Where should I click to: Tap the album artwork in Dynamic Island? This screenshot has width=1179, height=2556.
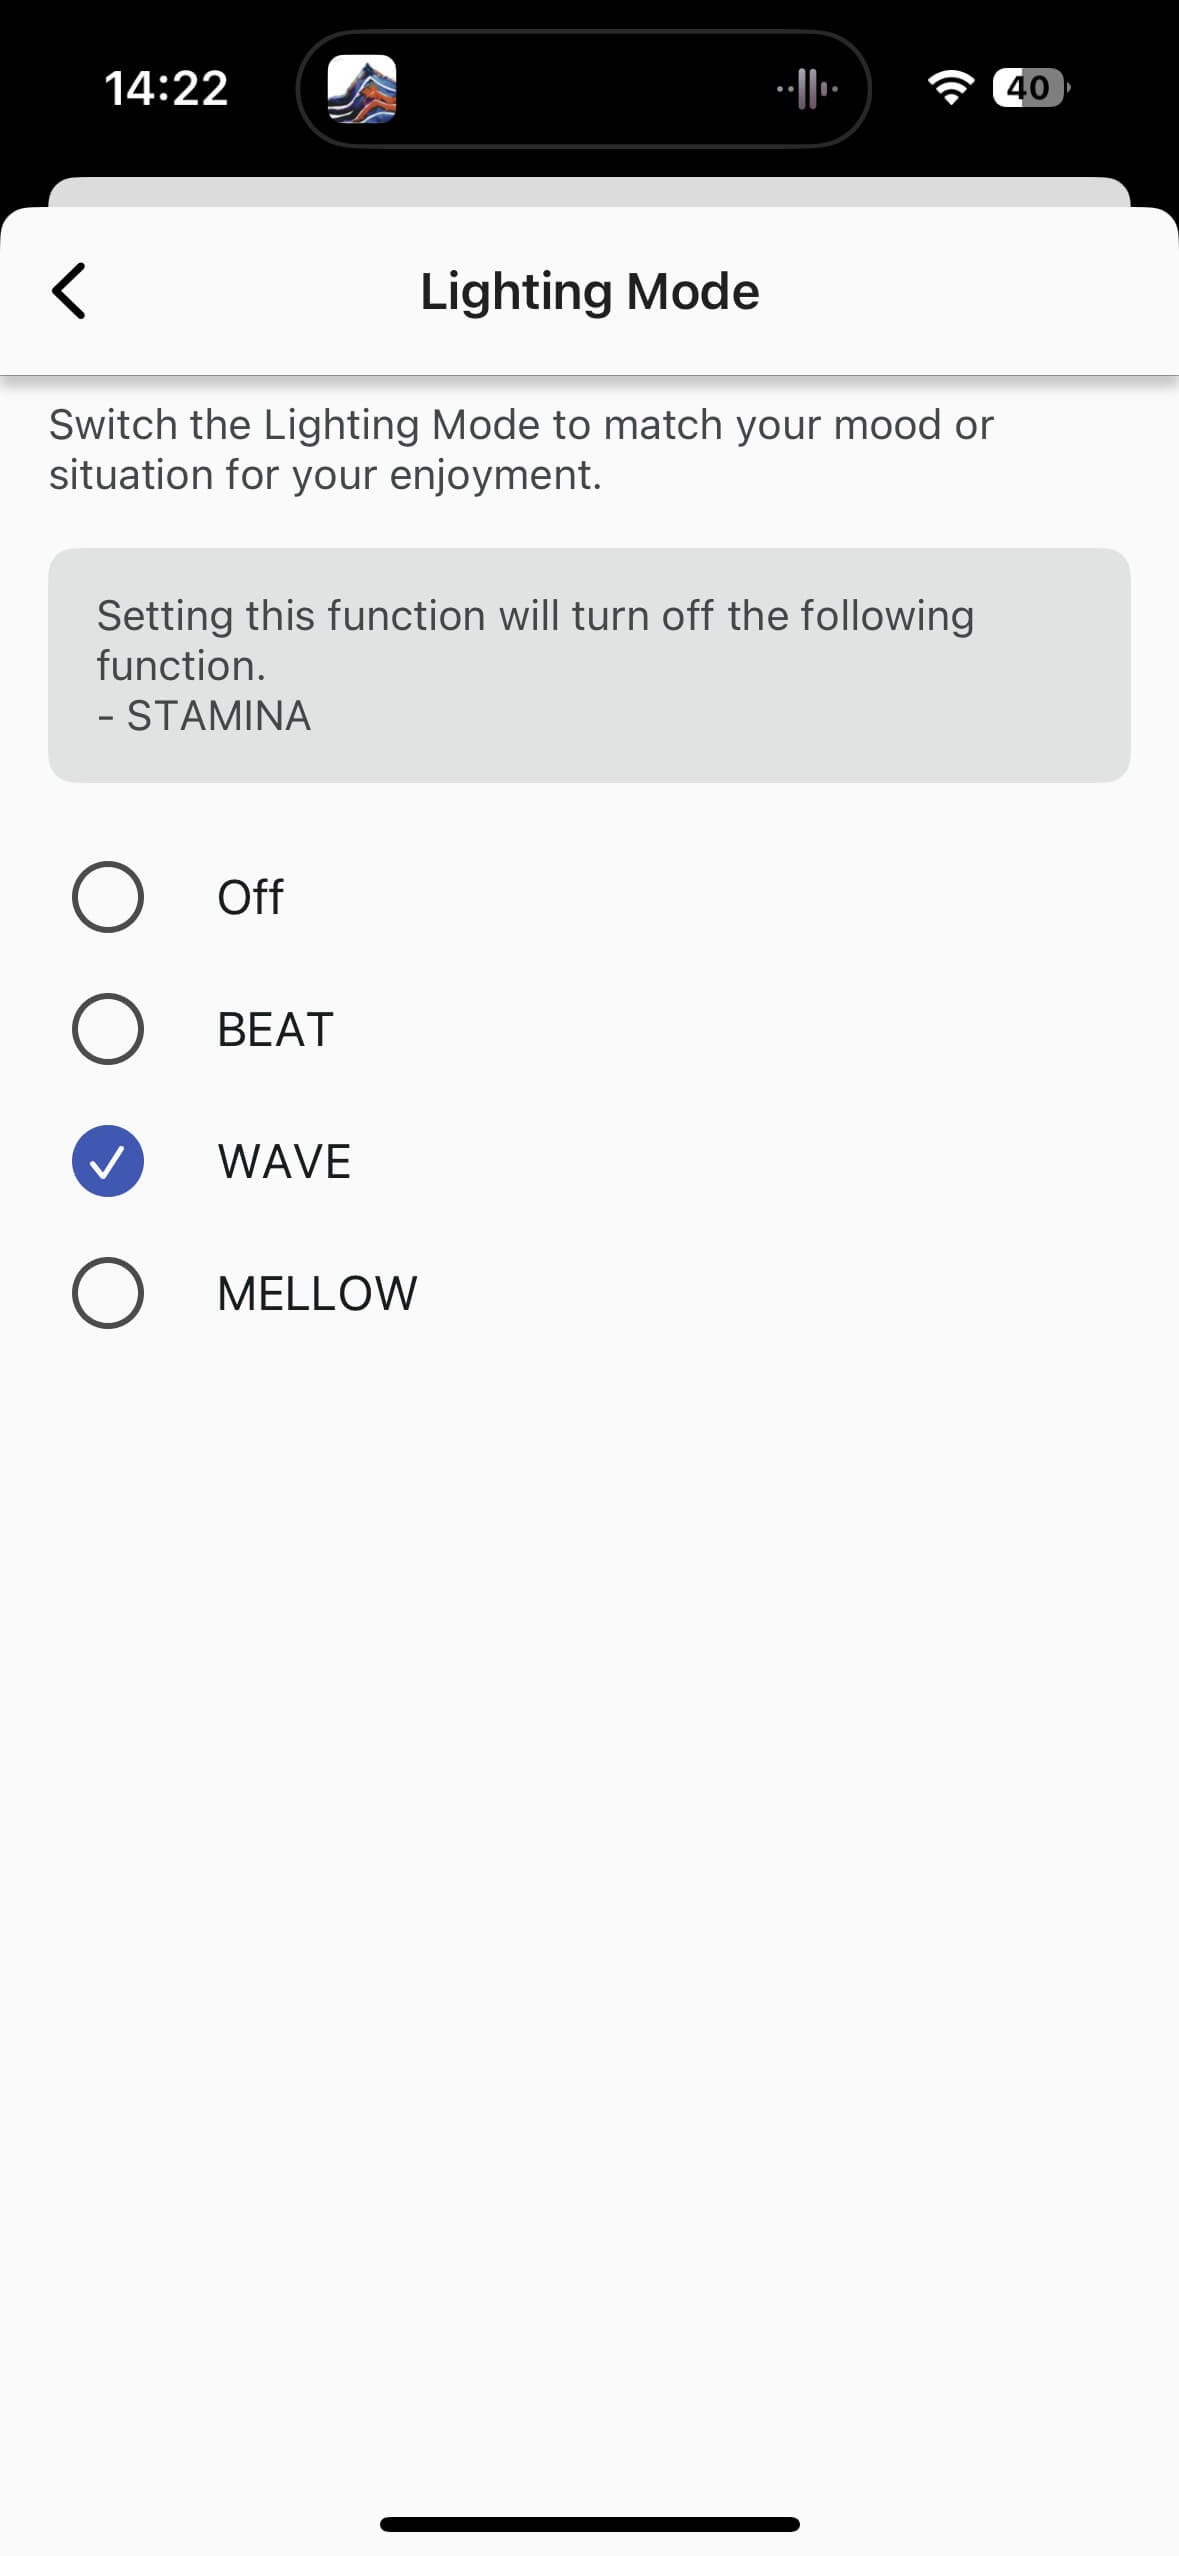point(362,89)
